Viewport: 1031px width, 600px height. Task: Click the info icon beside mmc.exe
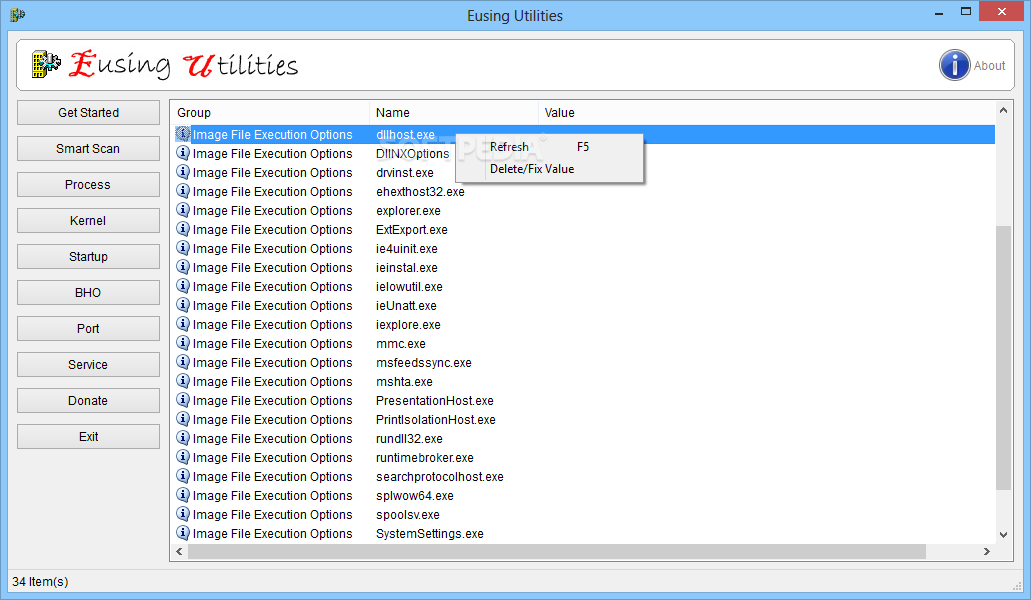coord(183,344)
